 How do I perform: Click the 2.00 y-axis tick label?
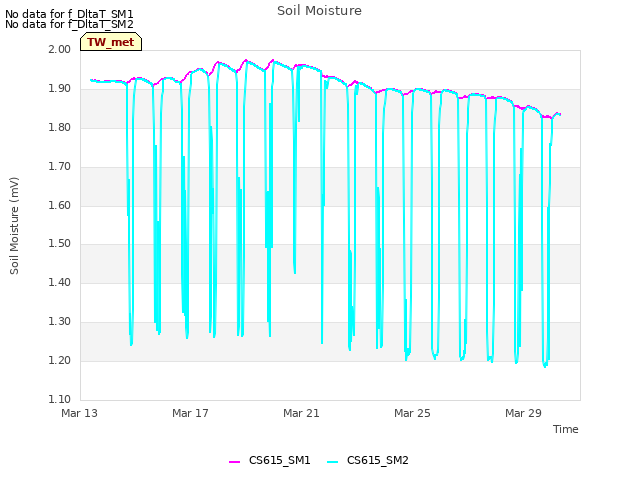(60, 49)
